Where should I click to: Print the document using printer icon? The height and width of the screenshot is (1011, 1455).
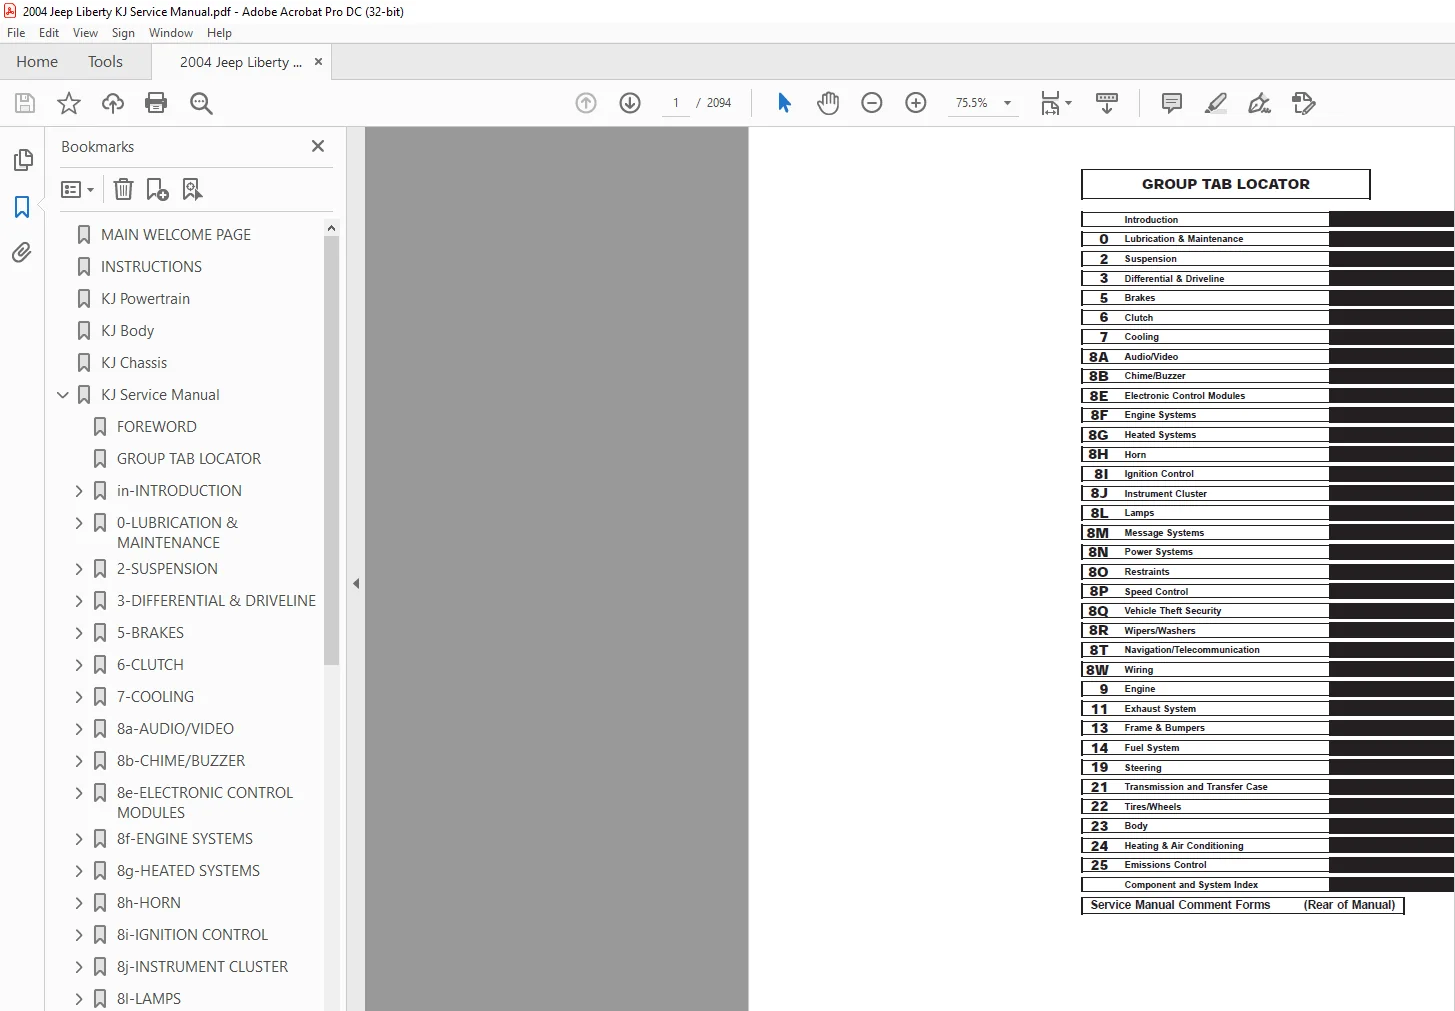click(156, 103)
